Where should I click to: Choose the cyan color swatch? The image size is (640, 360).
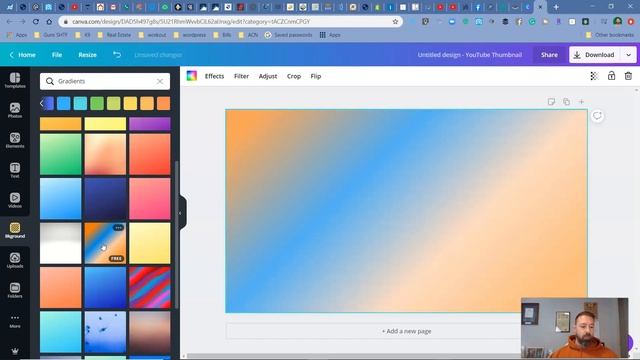(x=80, y=103)
